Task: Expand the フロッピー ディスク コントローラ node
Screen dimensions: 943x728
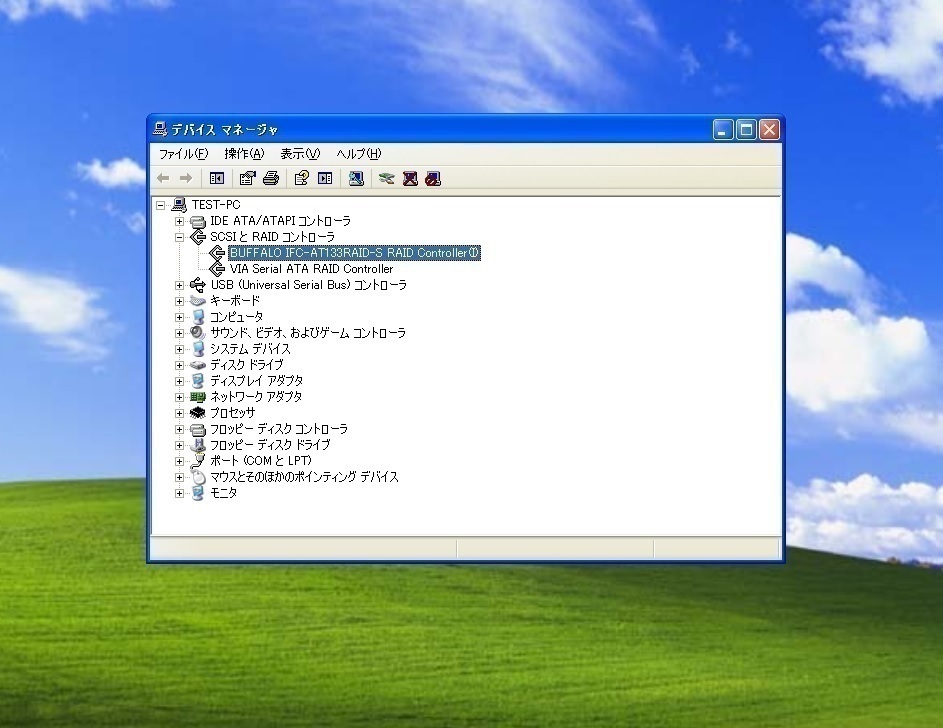Action: pyautogui.click(x=179, y=430)
